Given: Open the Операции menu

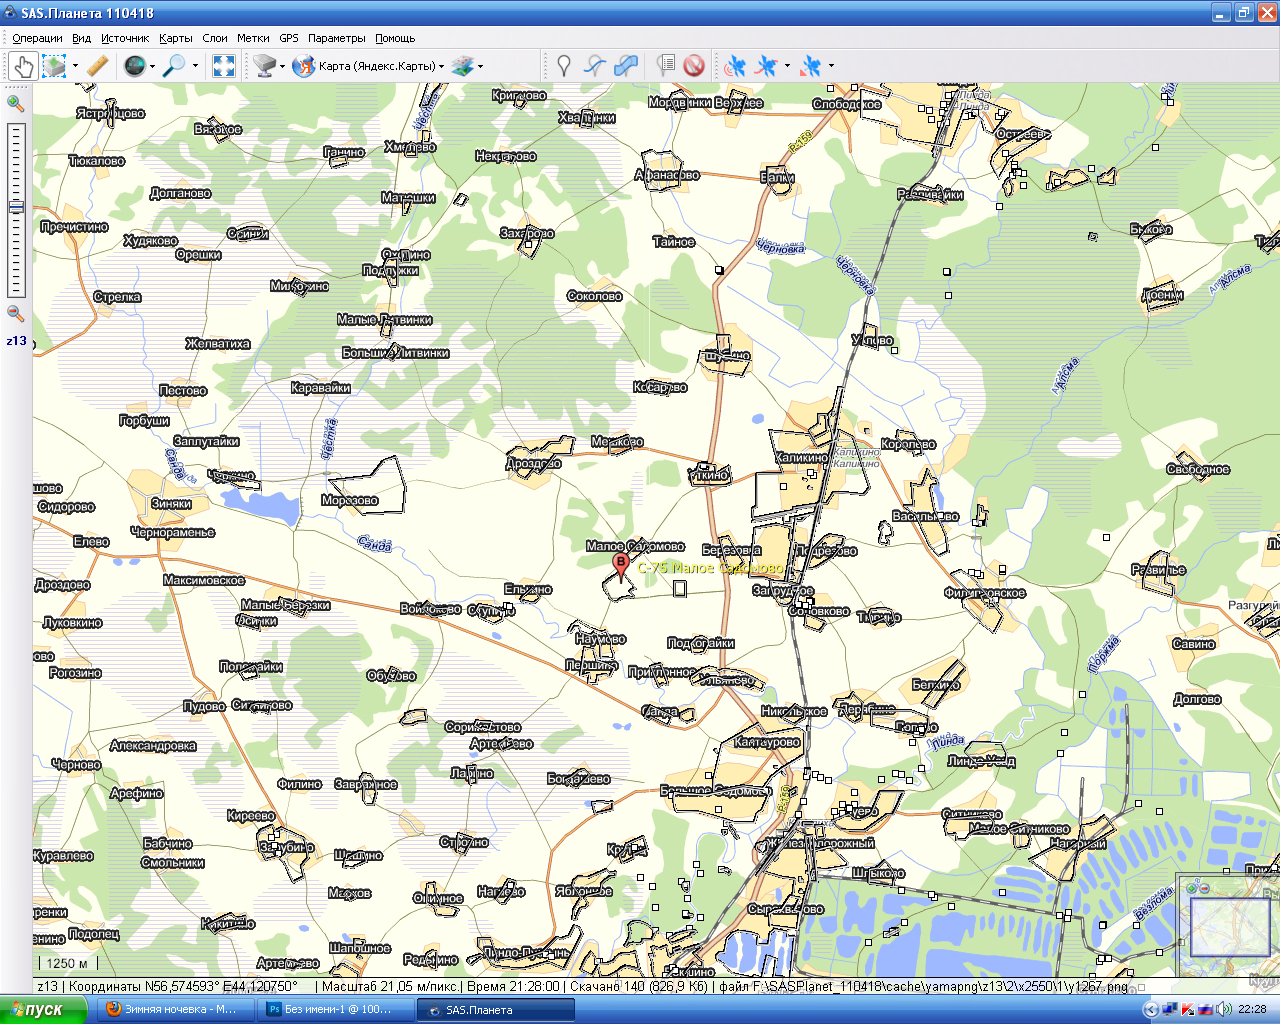Looking at the screenshot, I should [37, 38].
